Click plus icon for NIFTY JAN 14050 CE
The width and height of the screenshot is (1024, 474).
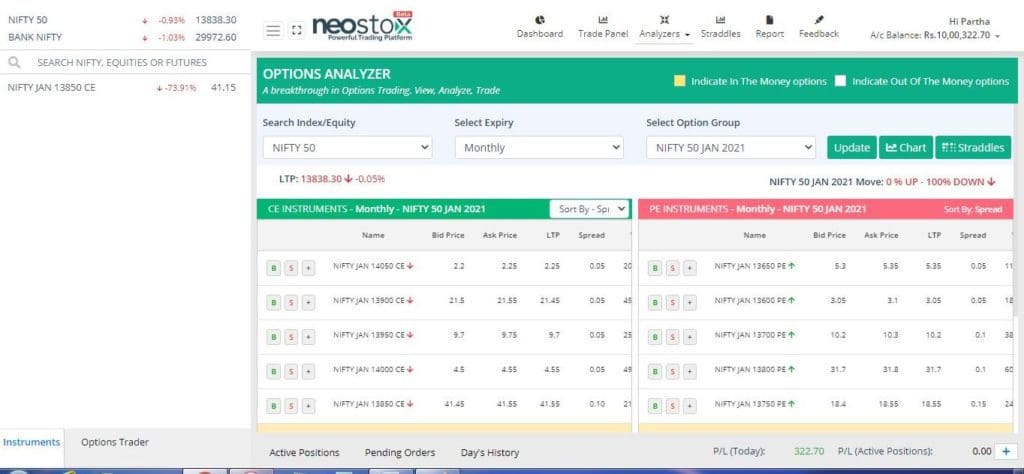pos(308,268)
